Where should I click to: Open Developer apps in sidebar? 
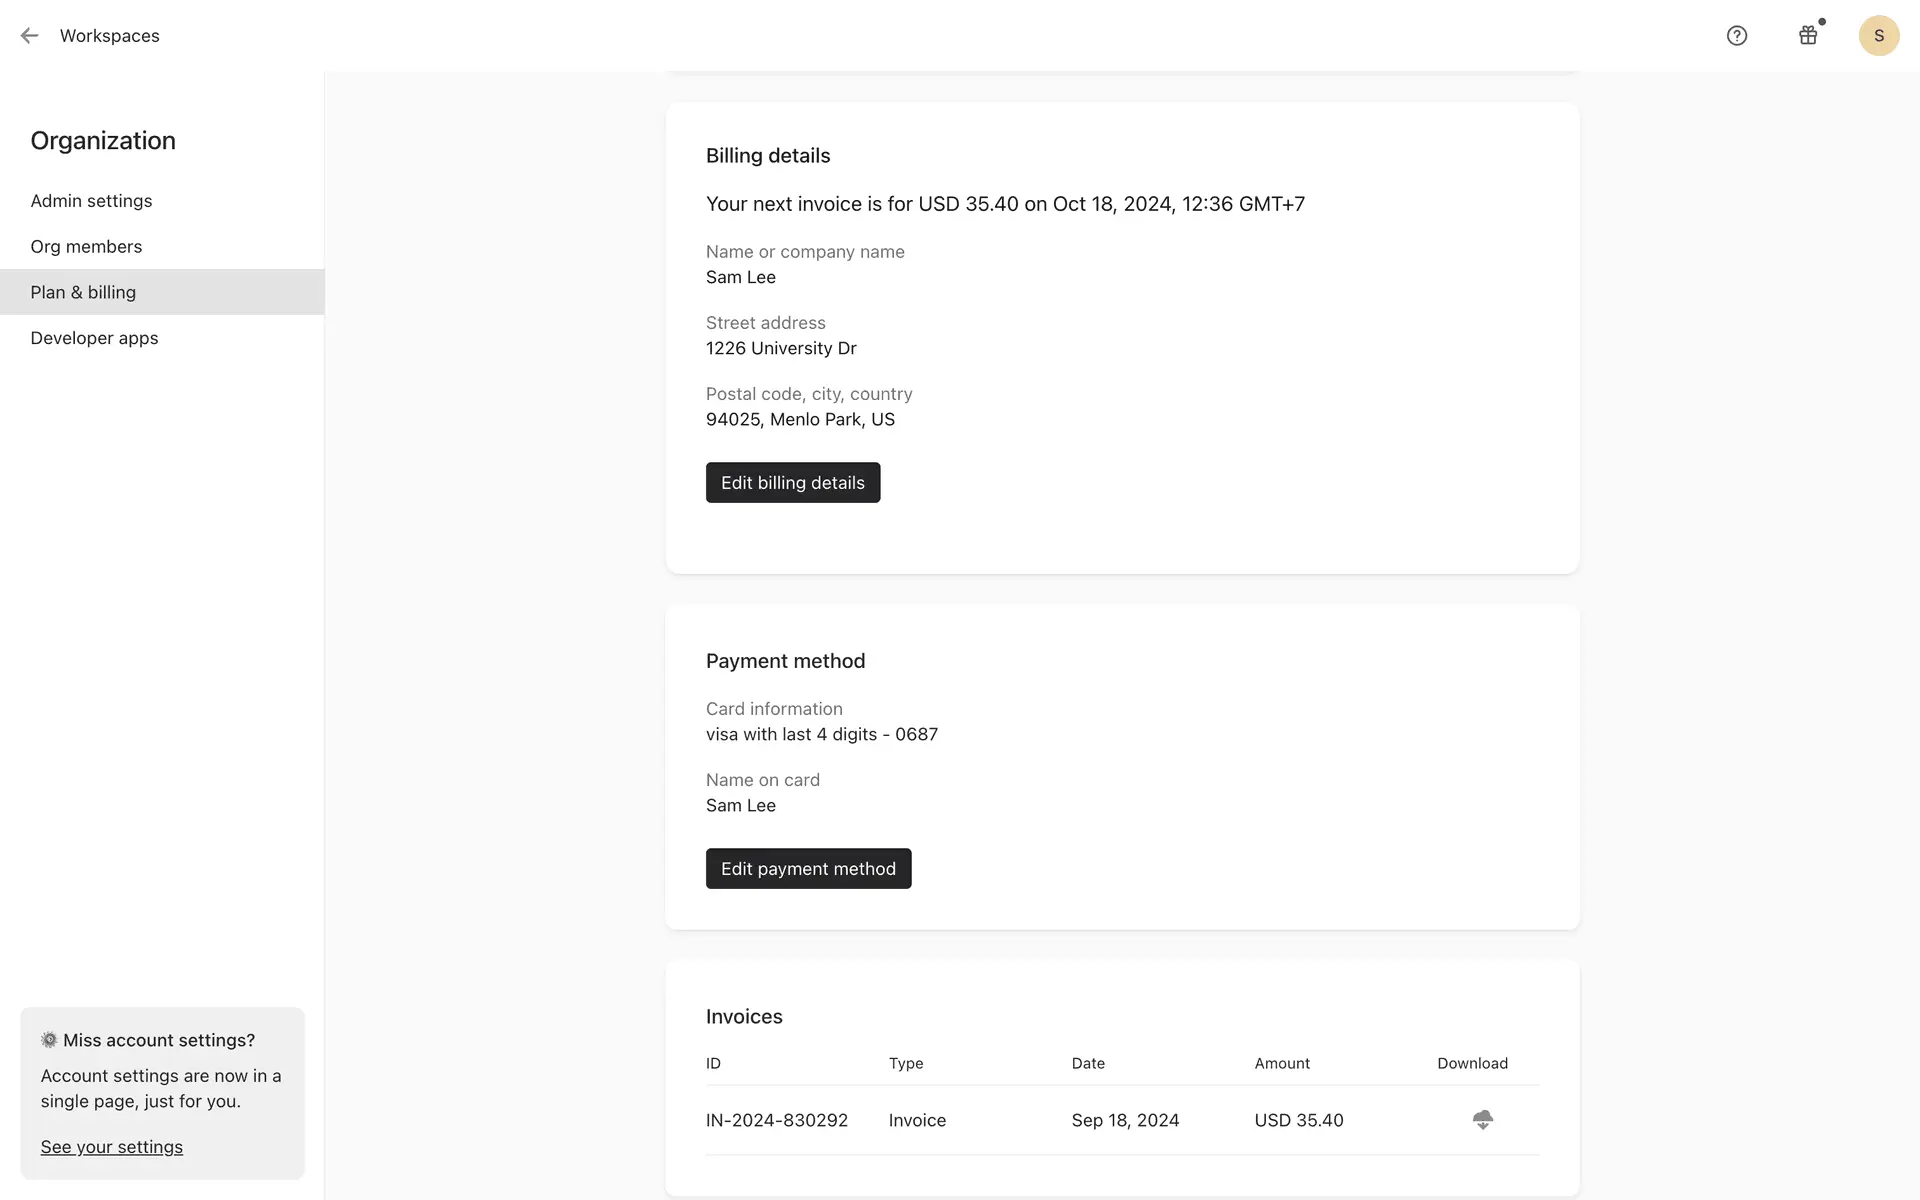[x=94, y=338]
